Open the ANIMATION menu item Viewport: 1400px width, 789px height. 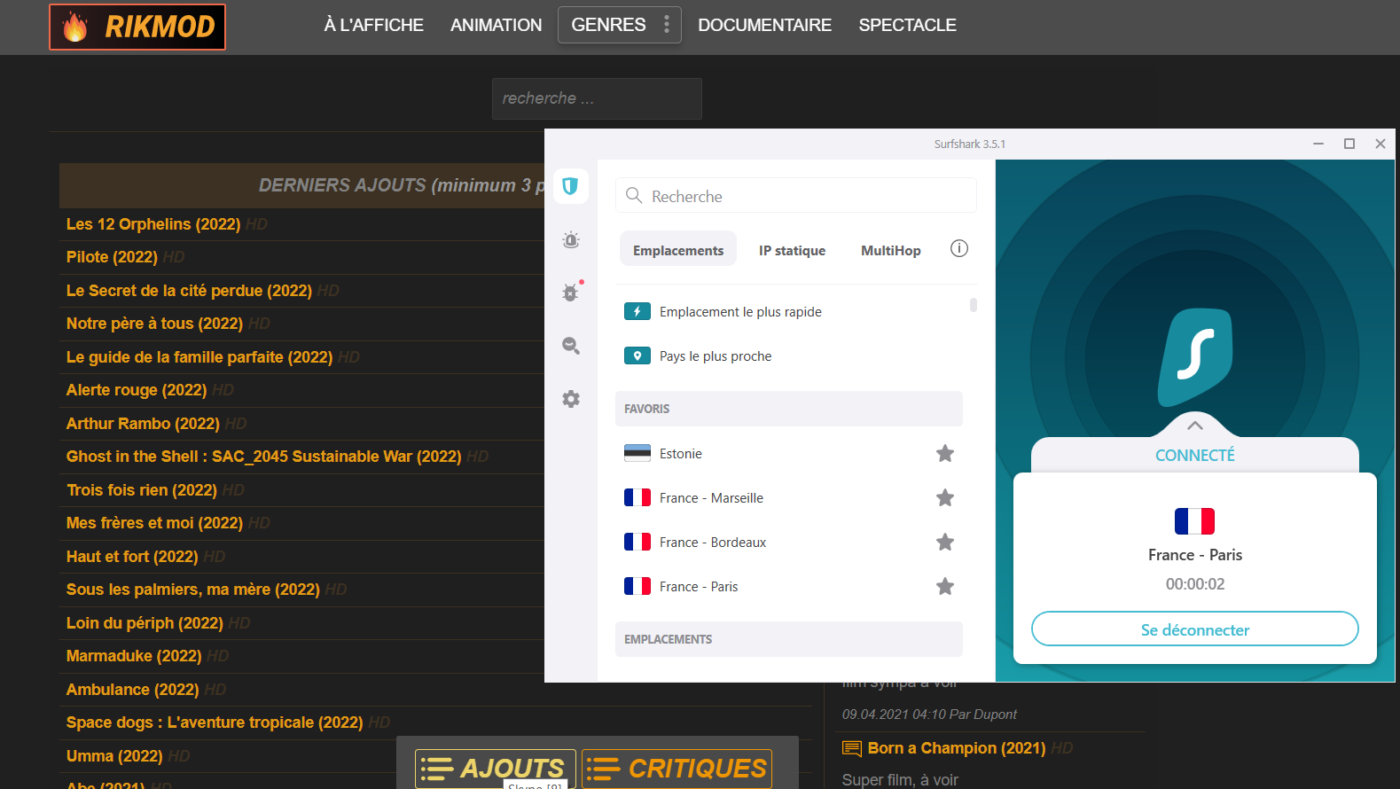coord(496,25)
